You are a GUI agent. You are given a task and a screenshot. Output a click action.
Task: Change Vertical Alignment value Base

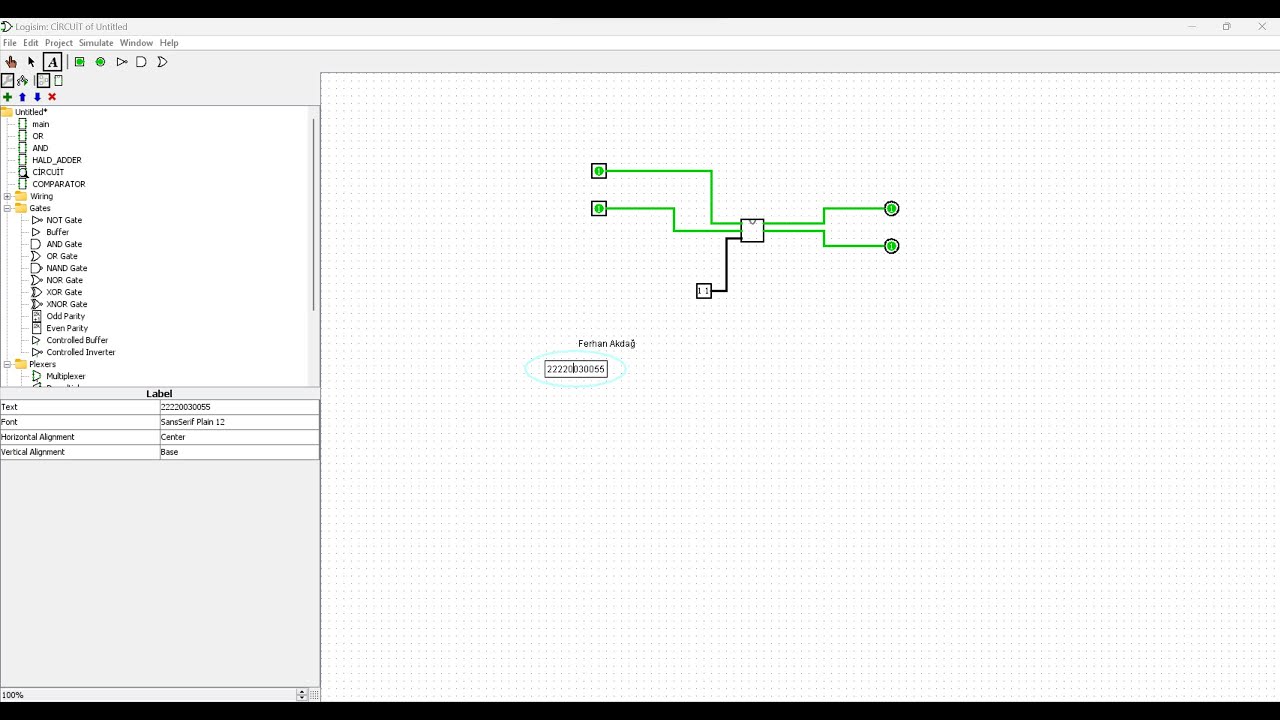pyautogui.click(x=239, y=452)
